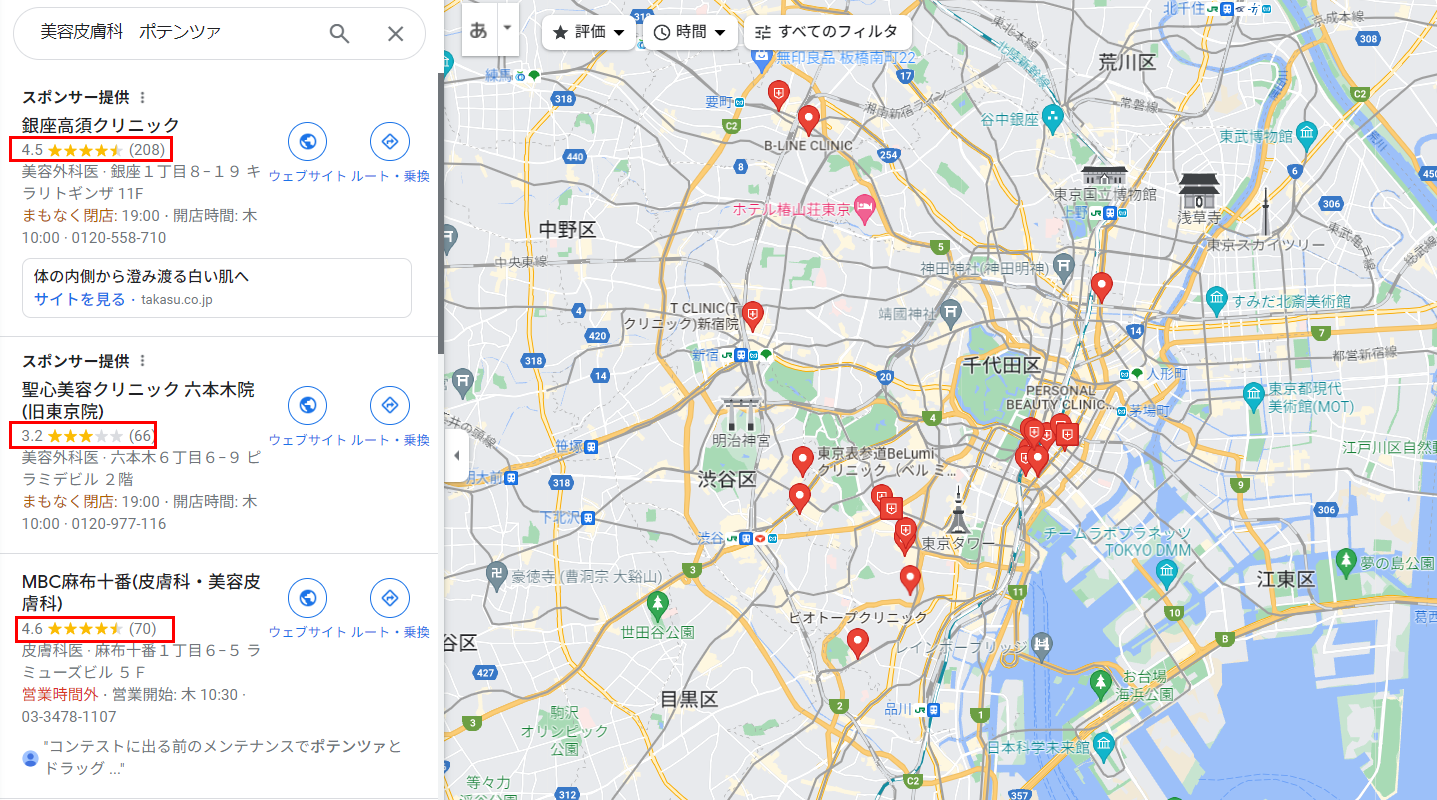Click the 無印良品 板橋南町22 shop icon
1437x800 pixels.
[763, 59]
